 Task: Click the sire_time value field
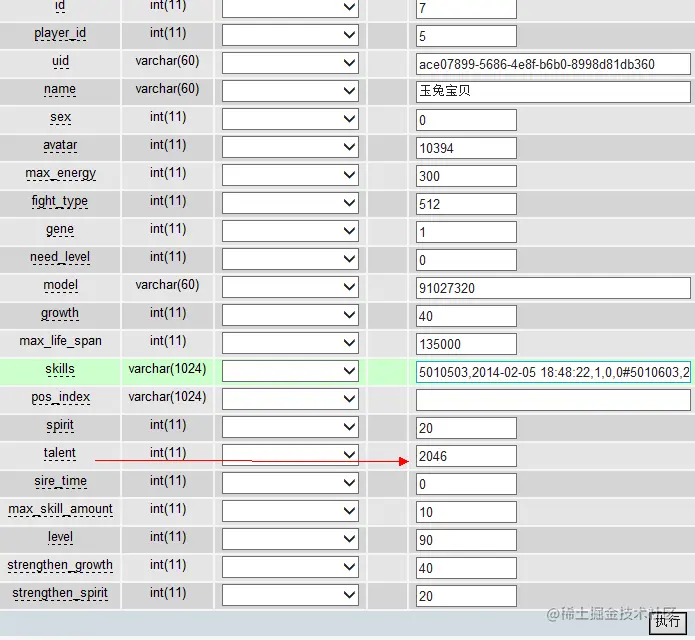pyautogui.click(x=466, y=484)
